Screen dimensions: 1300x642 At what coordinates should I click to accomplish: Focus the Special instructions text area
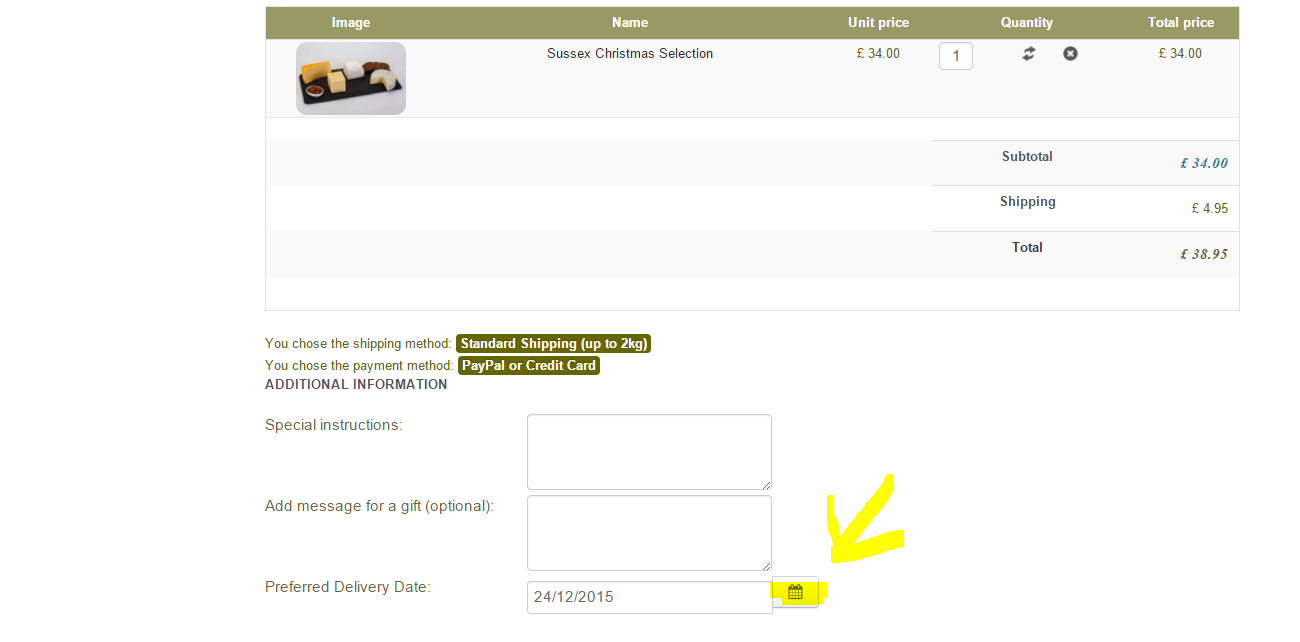click(x=650, y=452)
